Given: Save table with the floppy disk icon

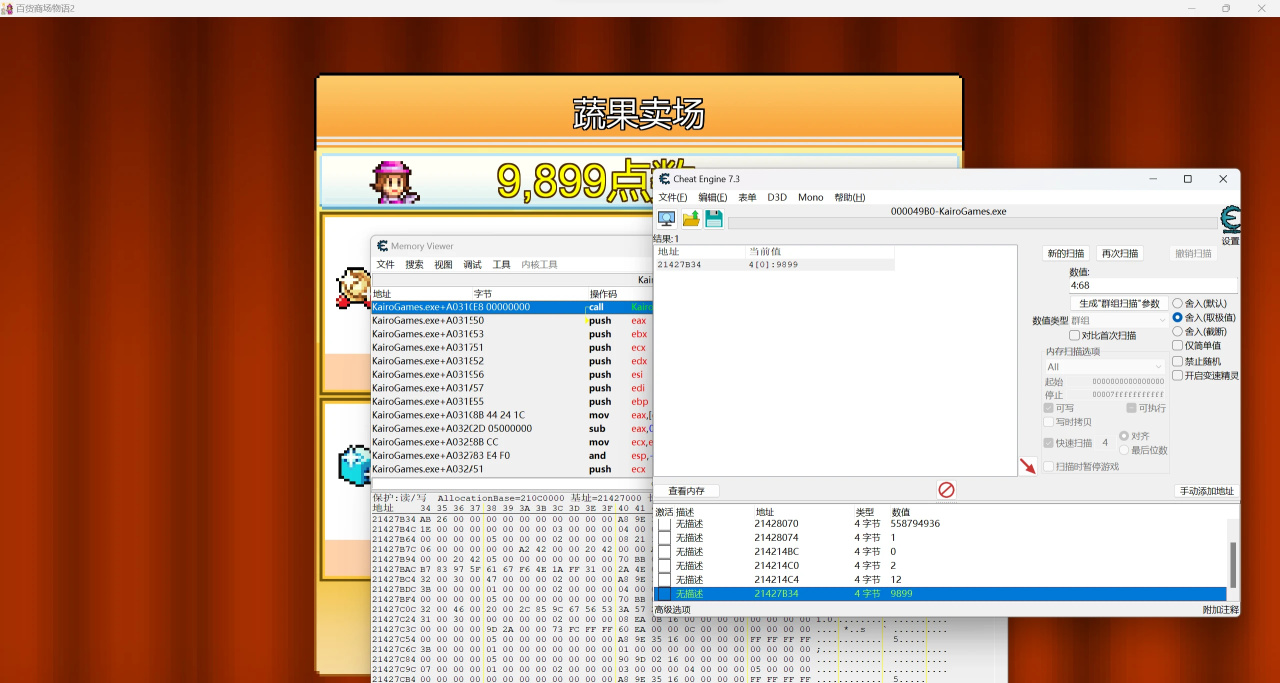Looking at the screenshot, I should click(x=714, y=219).
